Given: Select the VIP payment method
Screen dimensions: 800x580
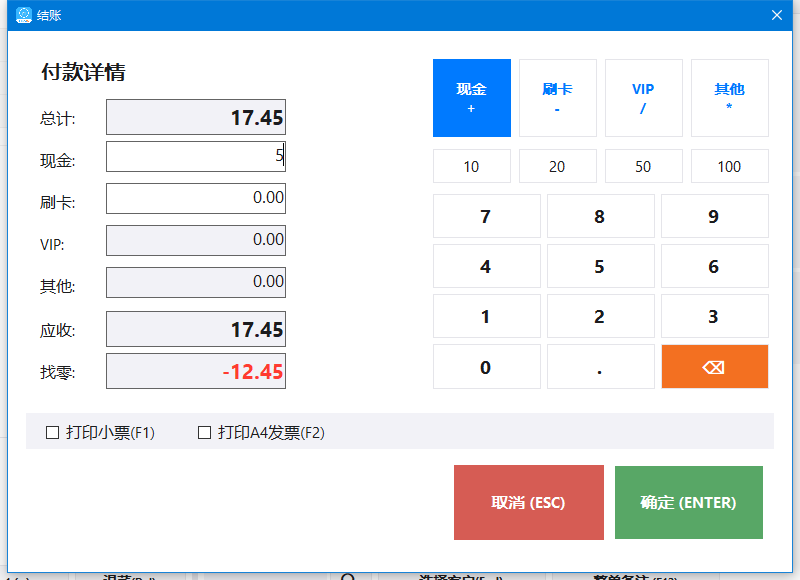Looking at the screenshot, I should 643,98.
